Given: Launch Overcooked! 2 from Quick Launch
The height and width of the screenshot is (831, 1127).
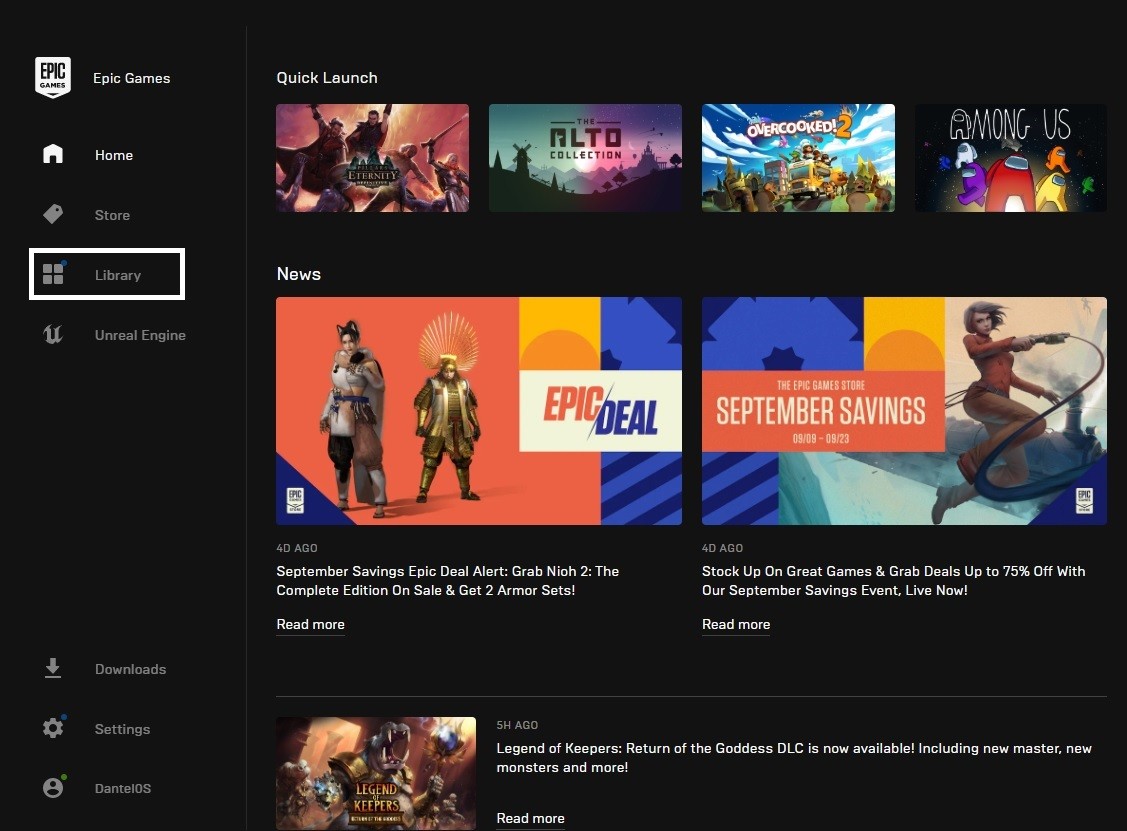Looking at the screenshot, I should click(797, 157).
